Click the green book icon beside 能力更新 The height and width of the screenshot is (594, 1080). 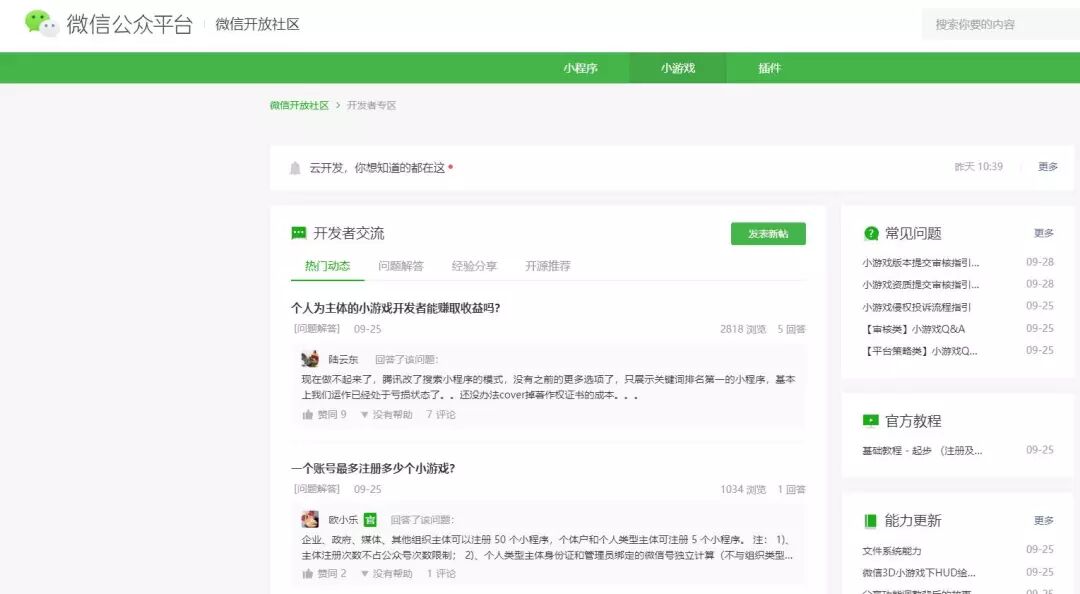(871, 521)
